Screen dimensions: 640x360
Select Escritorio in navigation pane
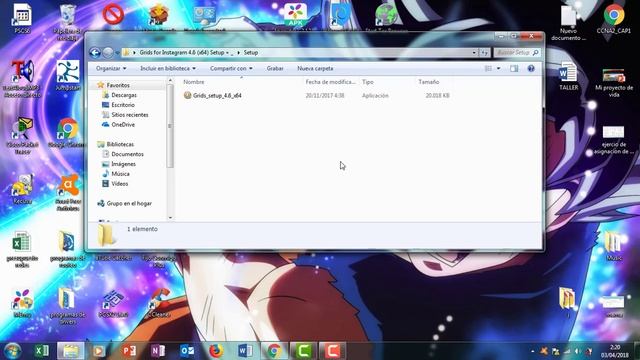(x=122, y=105)
